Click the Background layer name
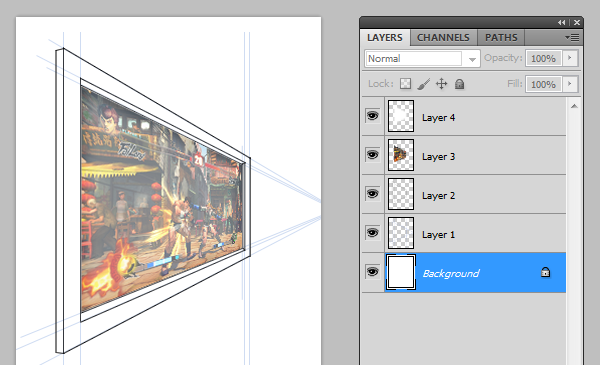 click(x=451, y=273)
